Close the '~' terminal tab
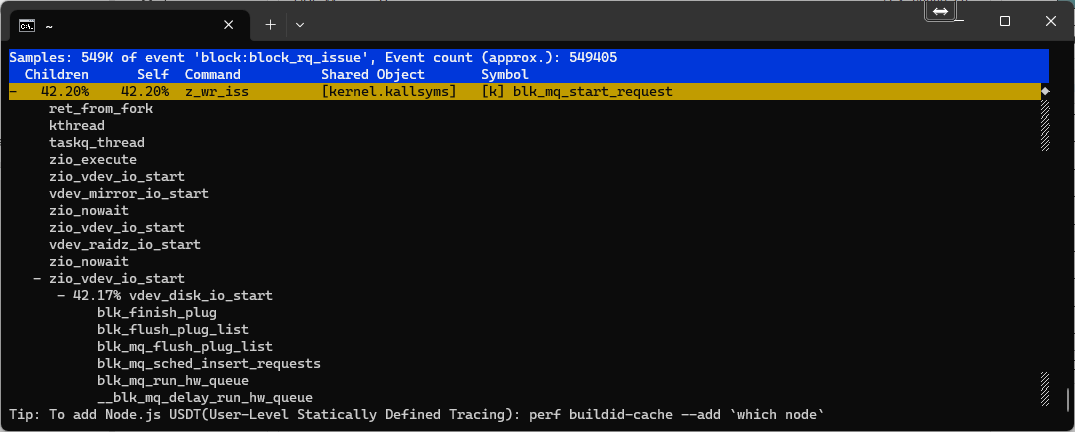The height and width of the screenshot is (432, 1075). 232,22
